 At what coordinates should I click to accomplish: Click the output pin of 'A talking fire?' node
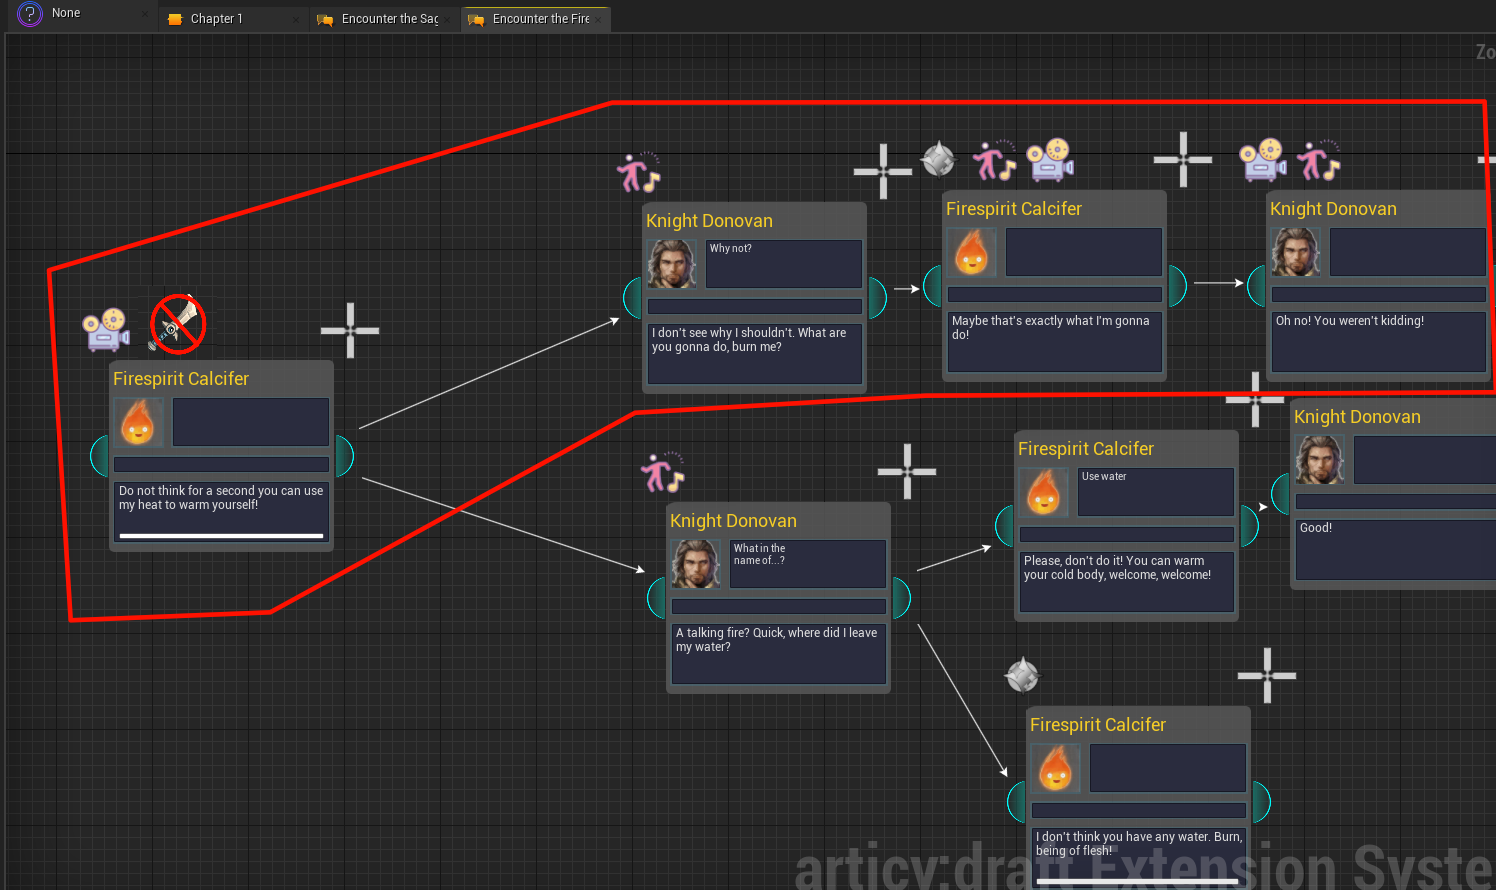point(901,598)
